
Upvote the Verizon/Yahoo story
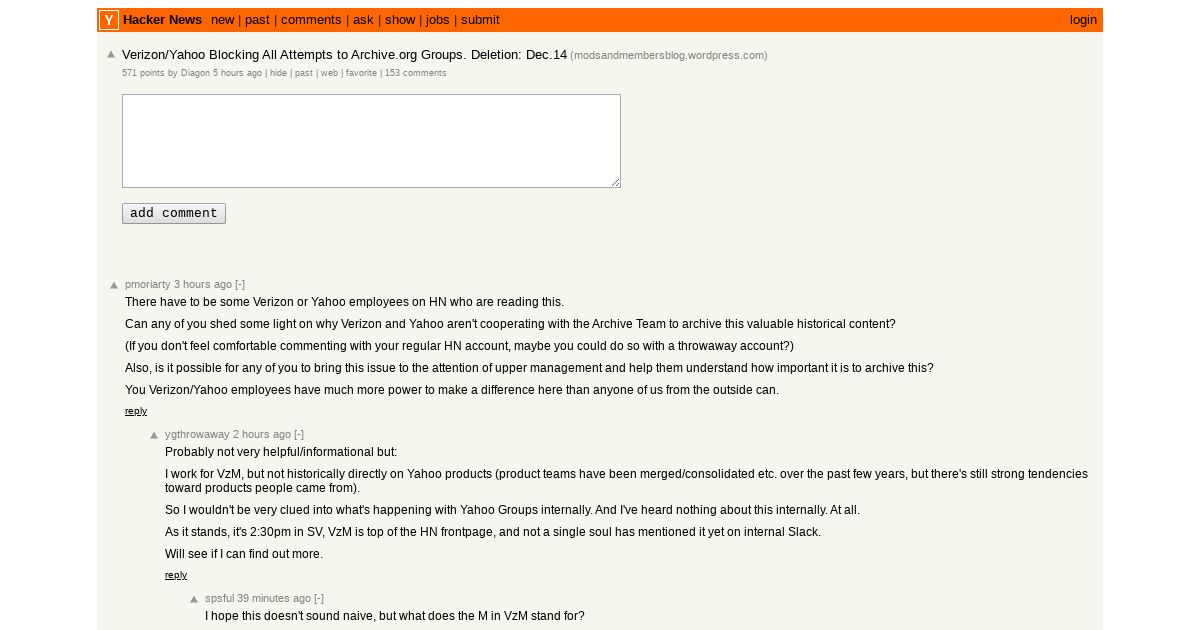[x=111, y=55]
